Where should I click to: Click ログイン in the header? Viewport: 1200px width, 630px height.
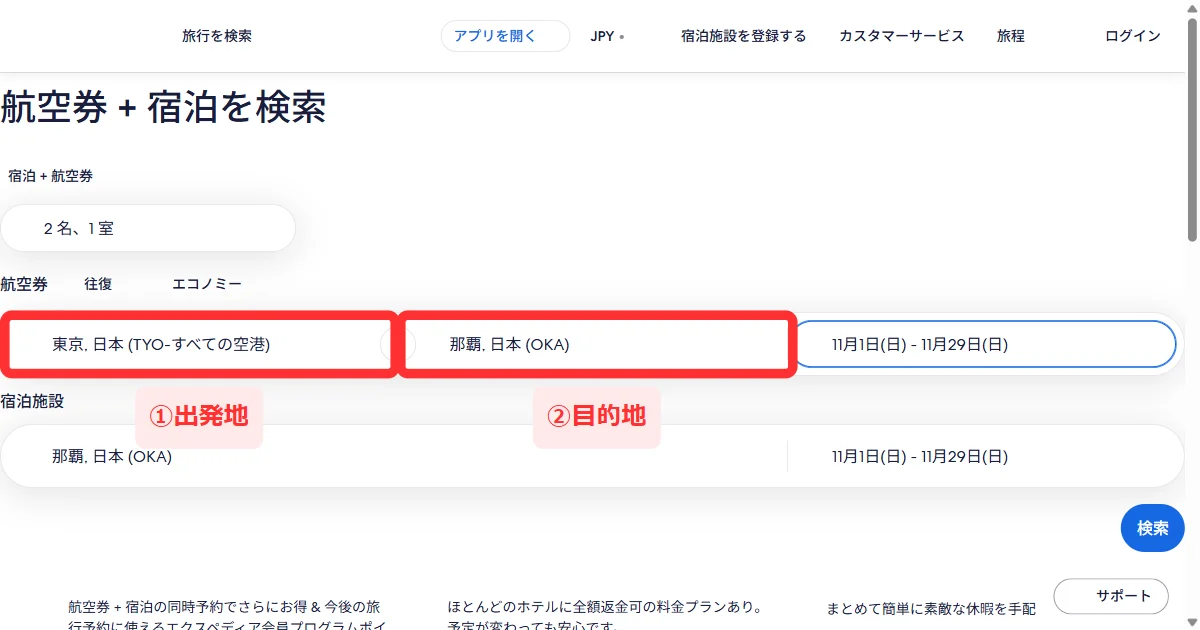(1132, 36)
